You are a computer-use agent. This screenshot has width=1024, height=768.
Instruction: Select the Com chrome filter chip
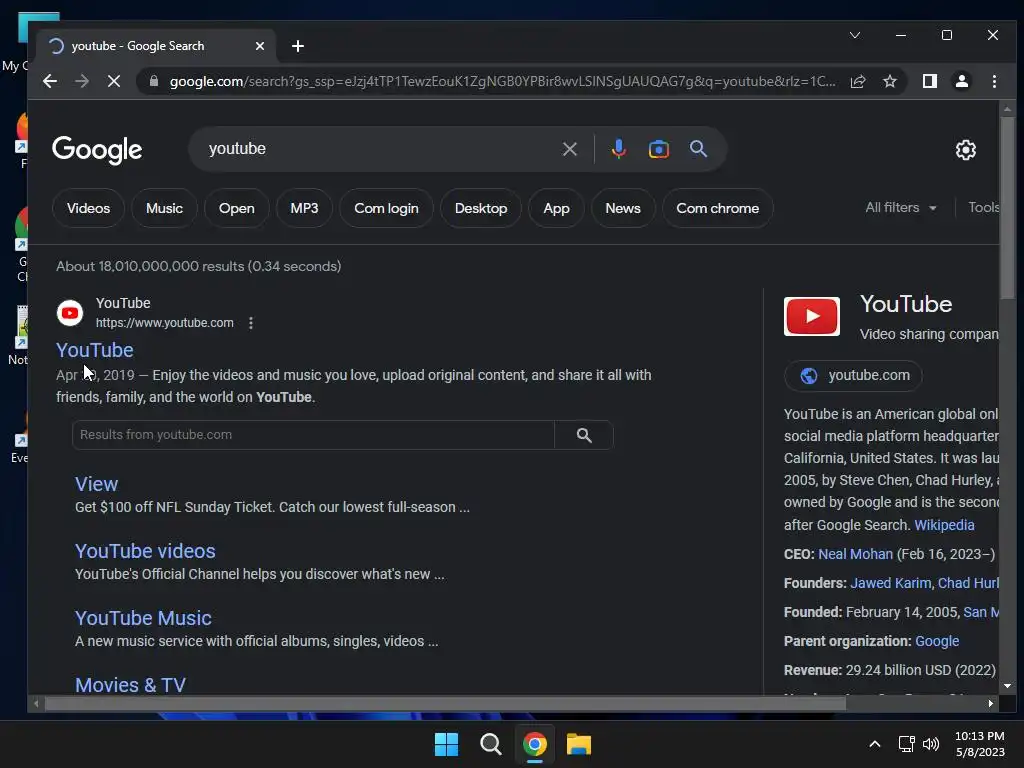pyautogui.click(x=718, y=208)
